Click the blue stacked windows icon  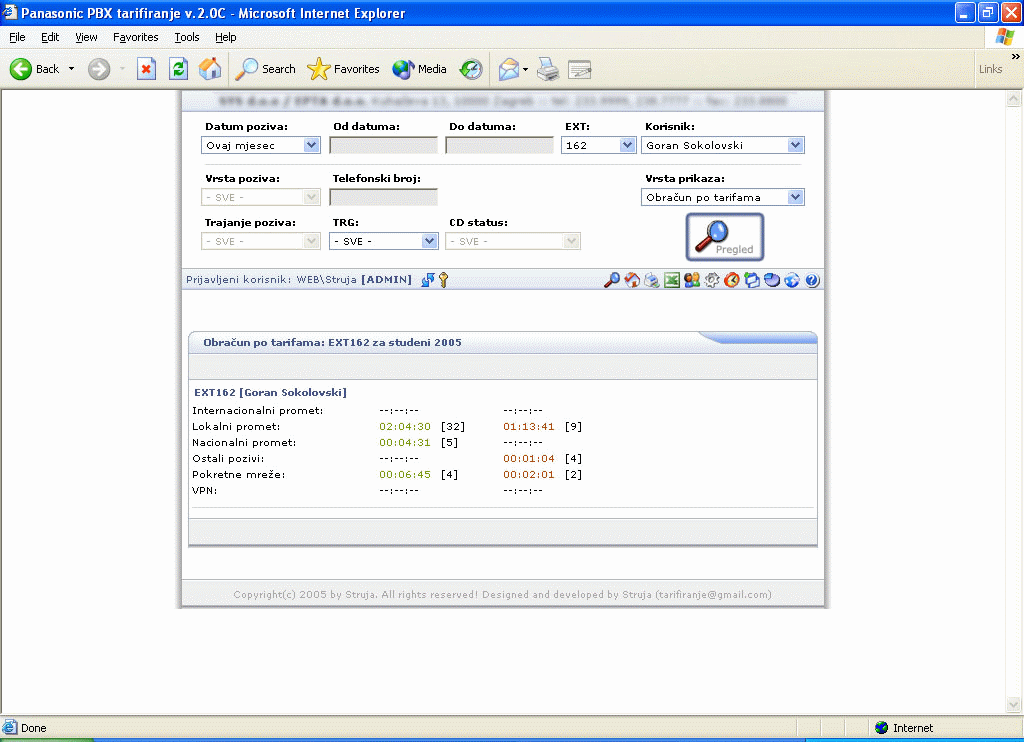click(x=752, y=280)
